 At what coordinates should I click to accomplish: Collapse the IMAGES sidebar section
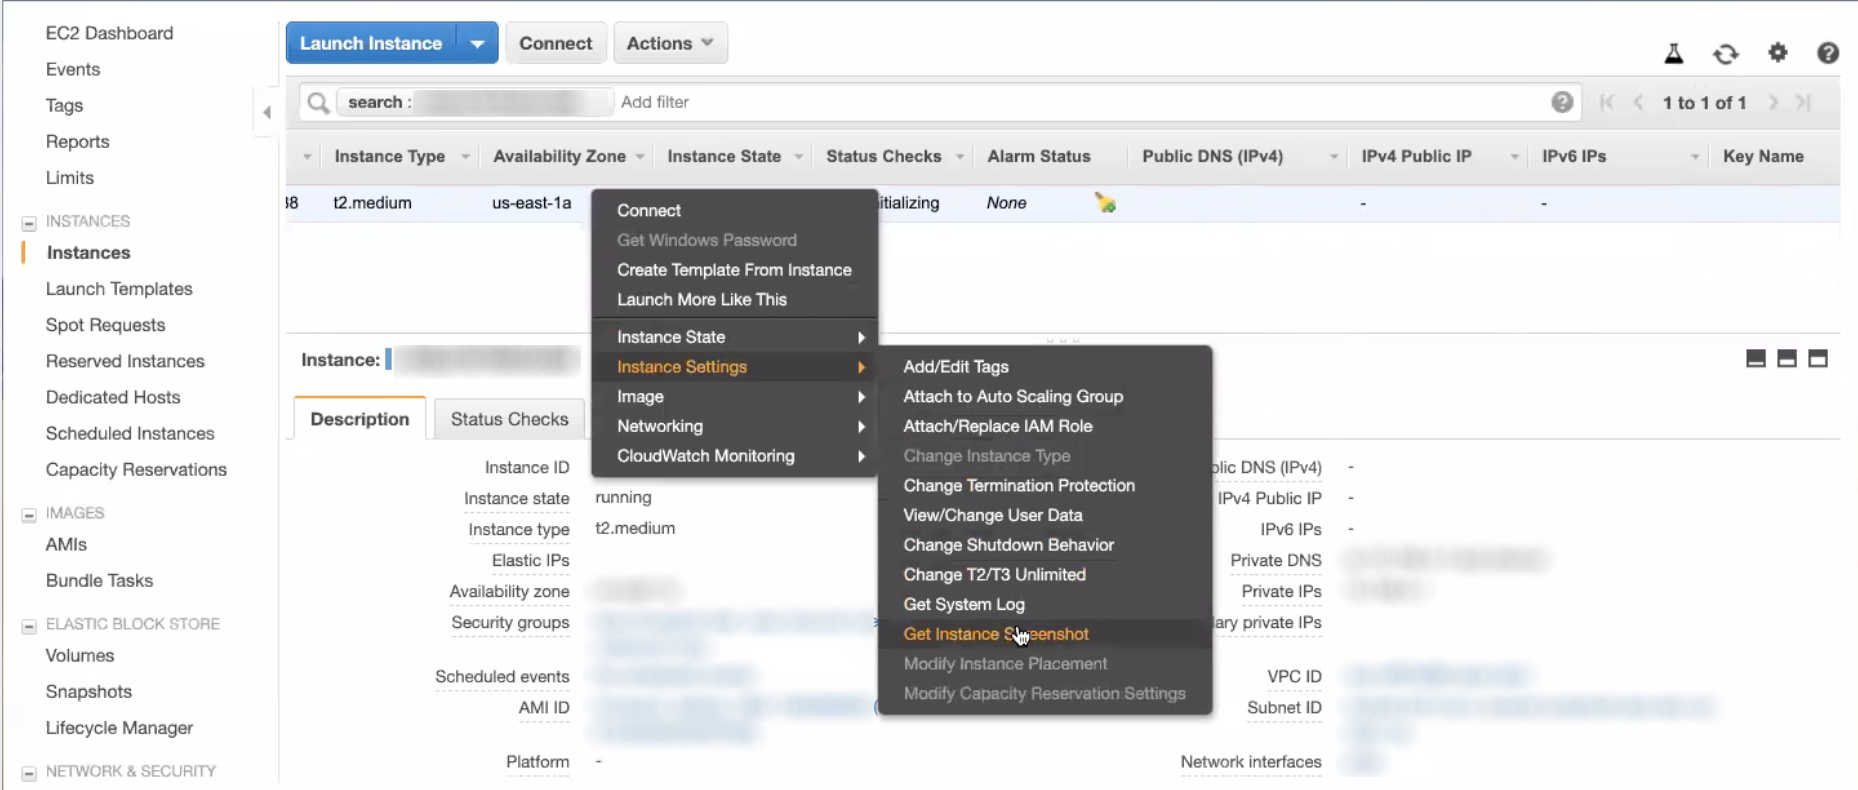point(29,515)
